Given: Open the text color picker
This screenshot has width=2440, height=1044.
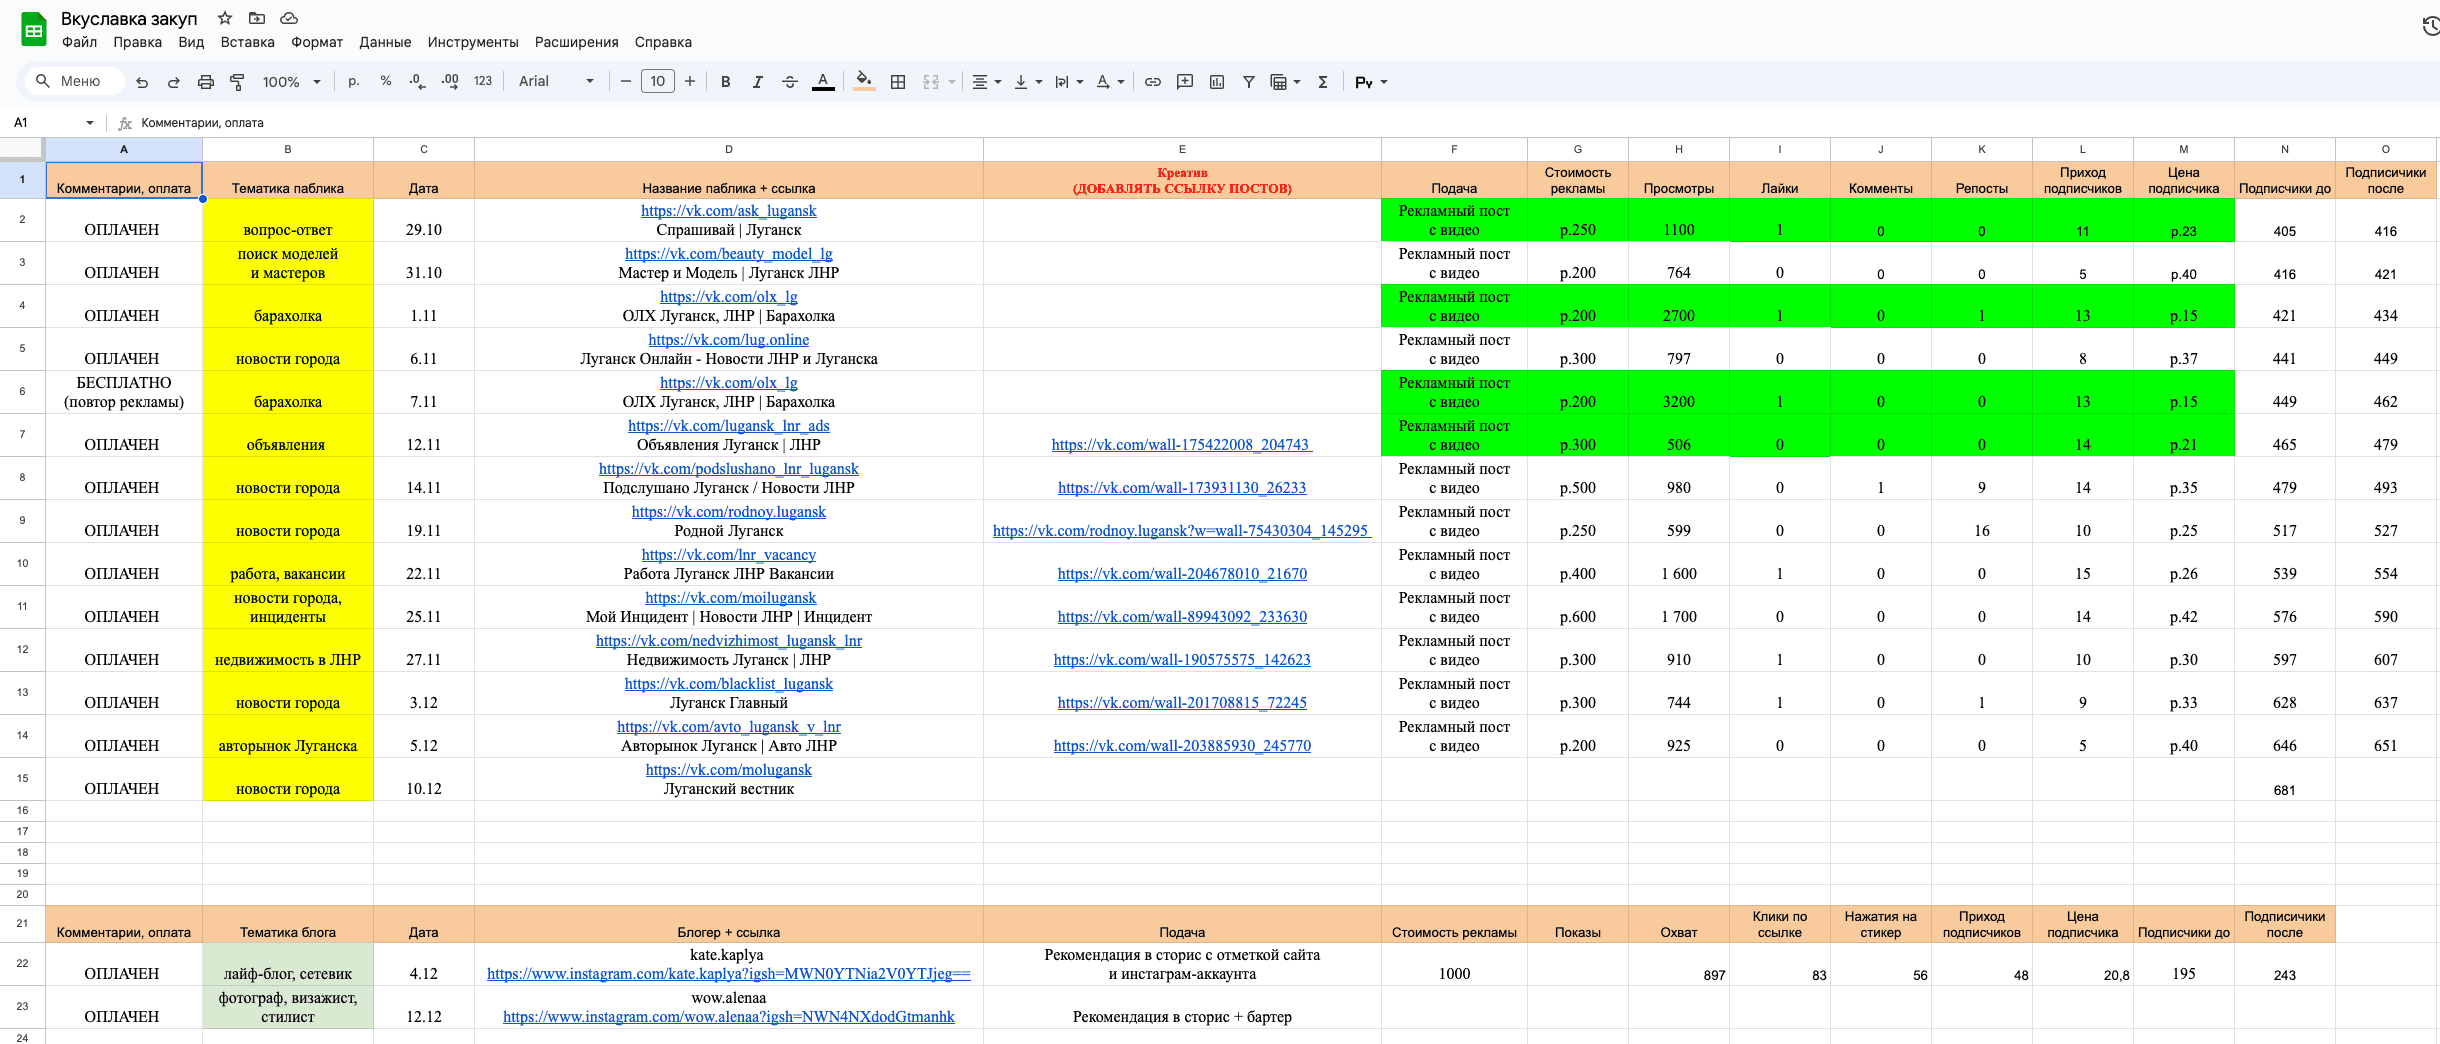Looking at the screenshot, I should [x=823, y=82].
